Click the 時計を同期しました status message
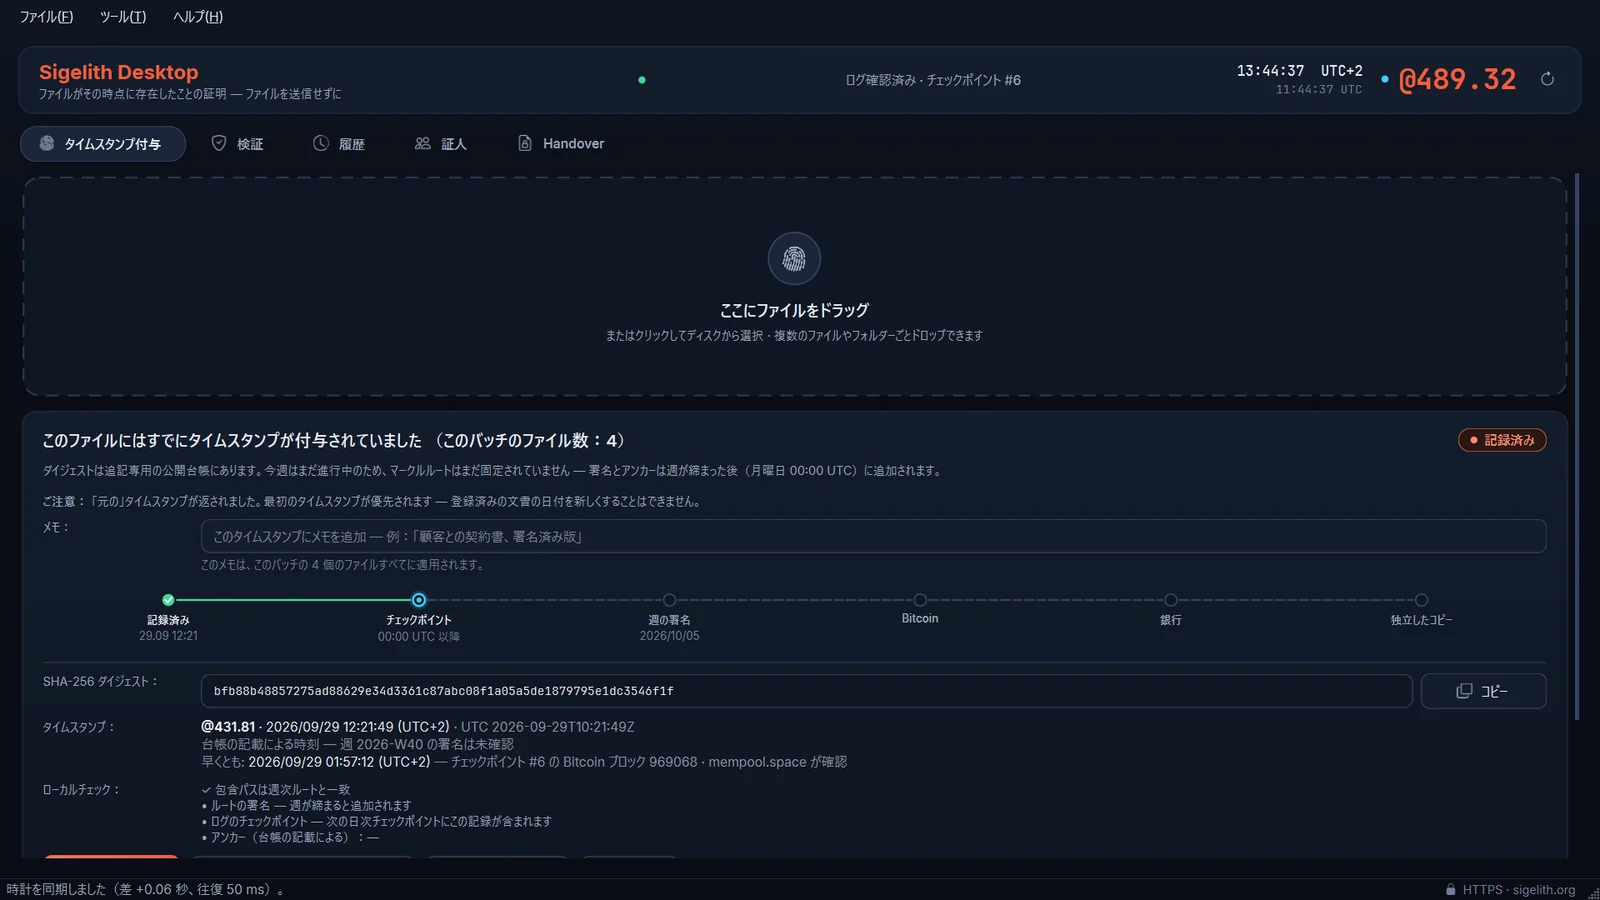This screenshot has width=1600, height=900. pos(145,889)
